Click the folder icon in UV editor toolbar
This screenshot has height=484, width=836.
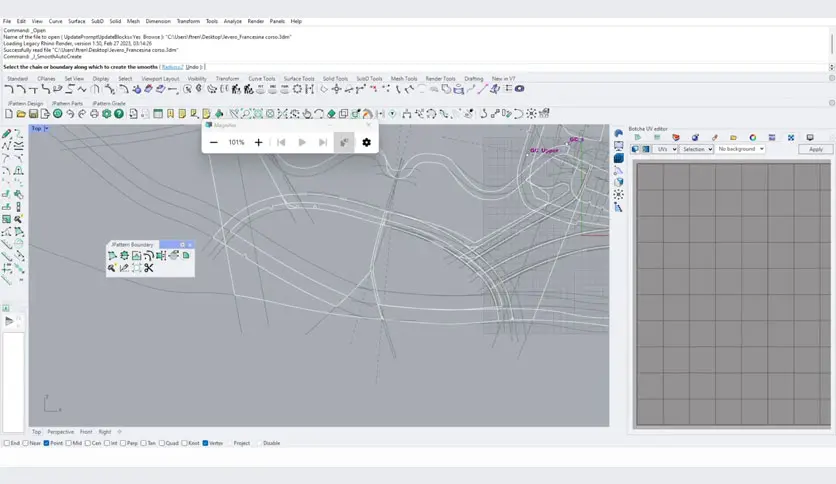(x=733, y=138)
